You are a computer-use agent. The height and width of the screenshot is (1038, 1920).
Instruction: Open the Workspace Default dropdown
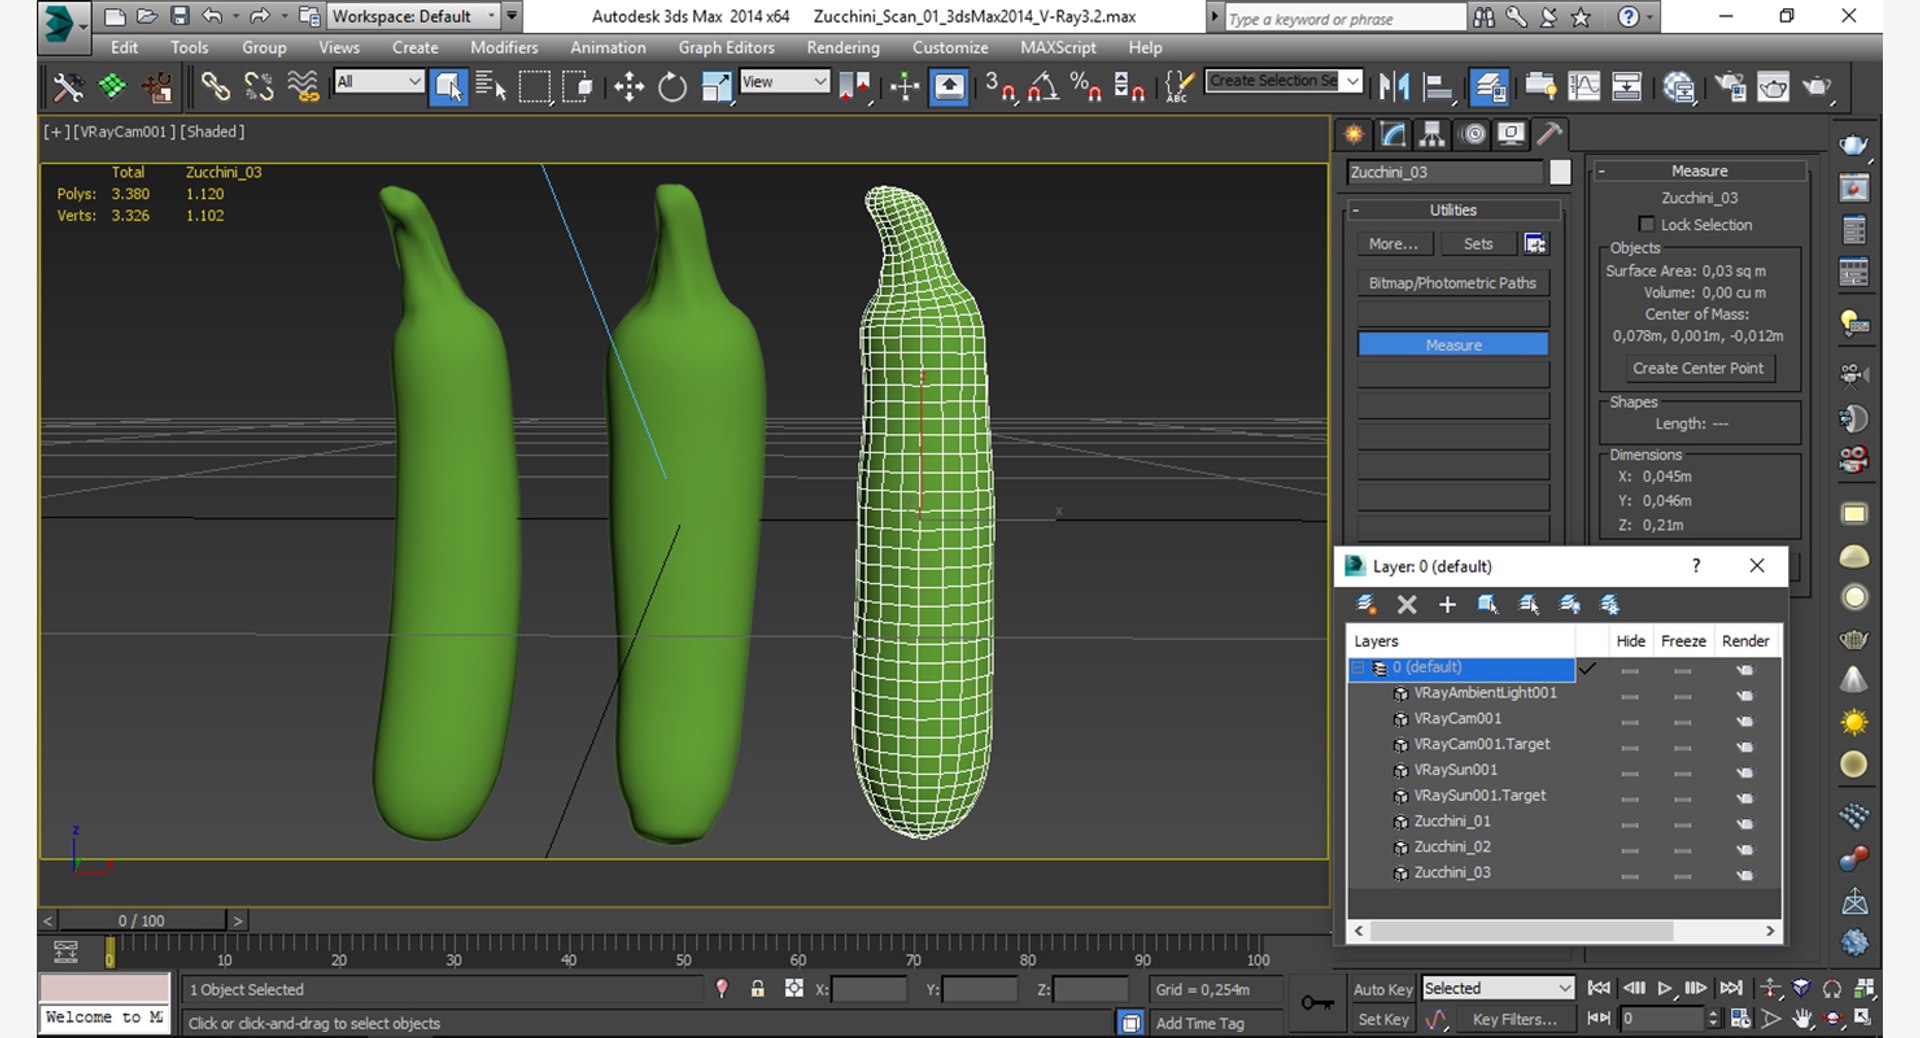pyautogui.click(x=415, y=16)
